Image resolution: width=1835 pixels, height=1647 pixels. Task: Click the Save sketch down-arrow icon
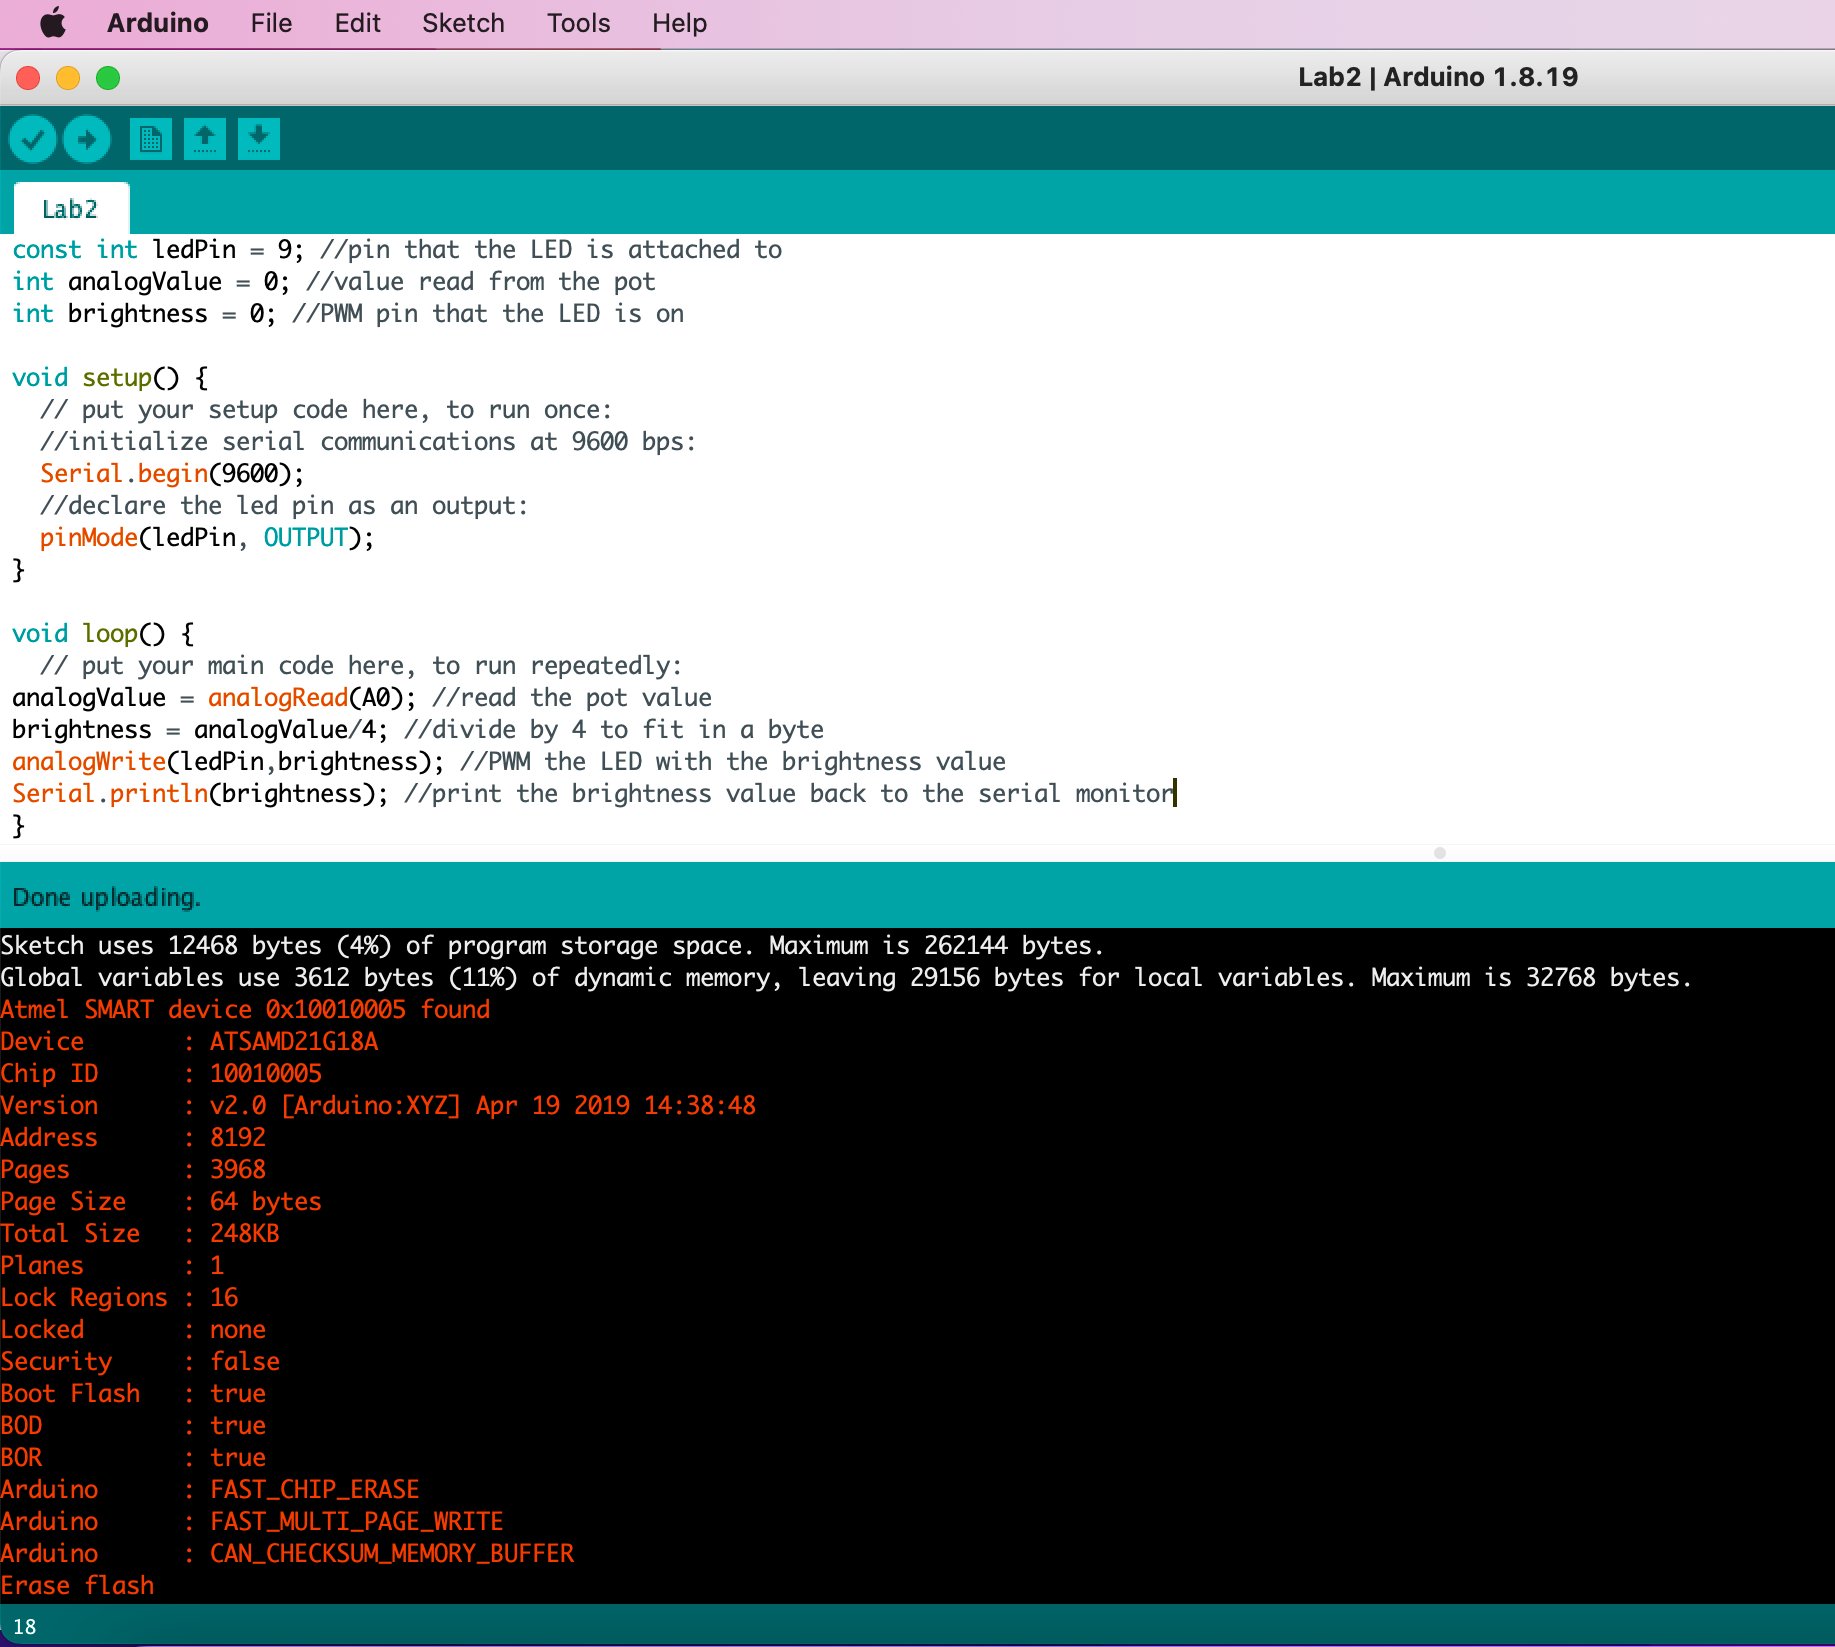(x=259, y=139)
